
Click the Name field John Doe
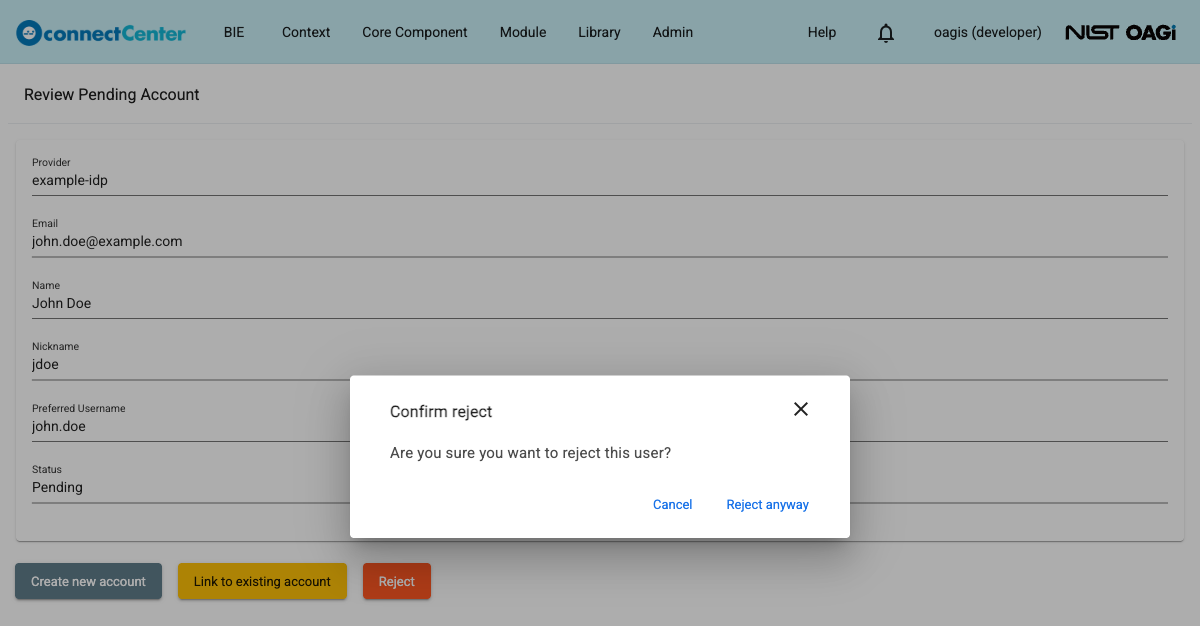[x=600, y=296]
